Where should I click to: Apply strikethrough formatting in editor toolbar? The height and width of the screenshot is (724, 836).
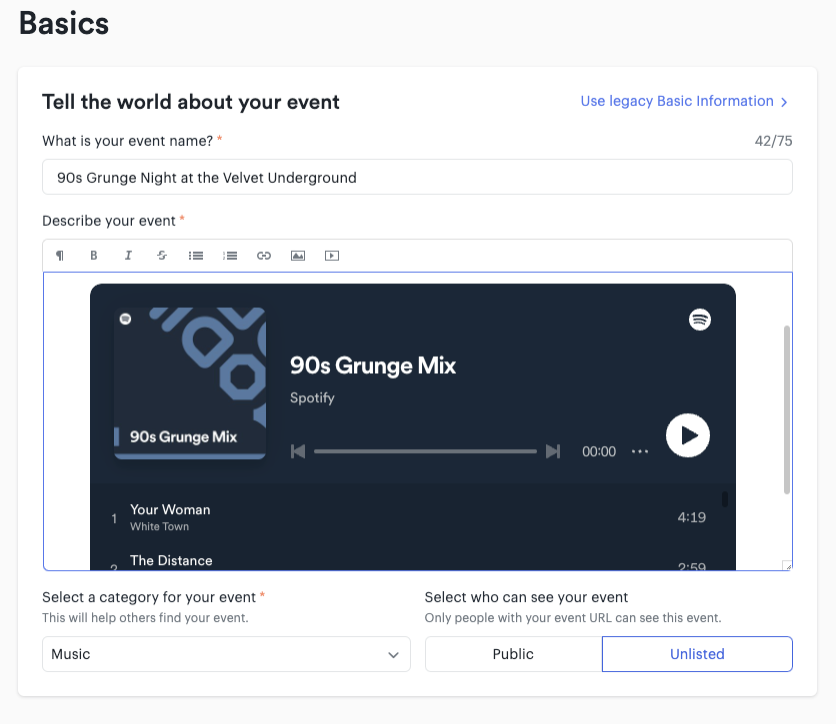coord(162,256)
